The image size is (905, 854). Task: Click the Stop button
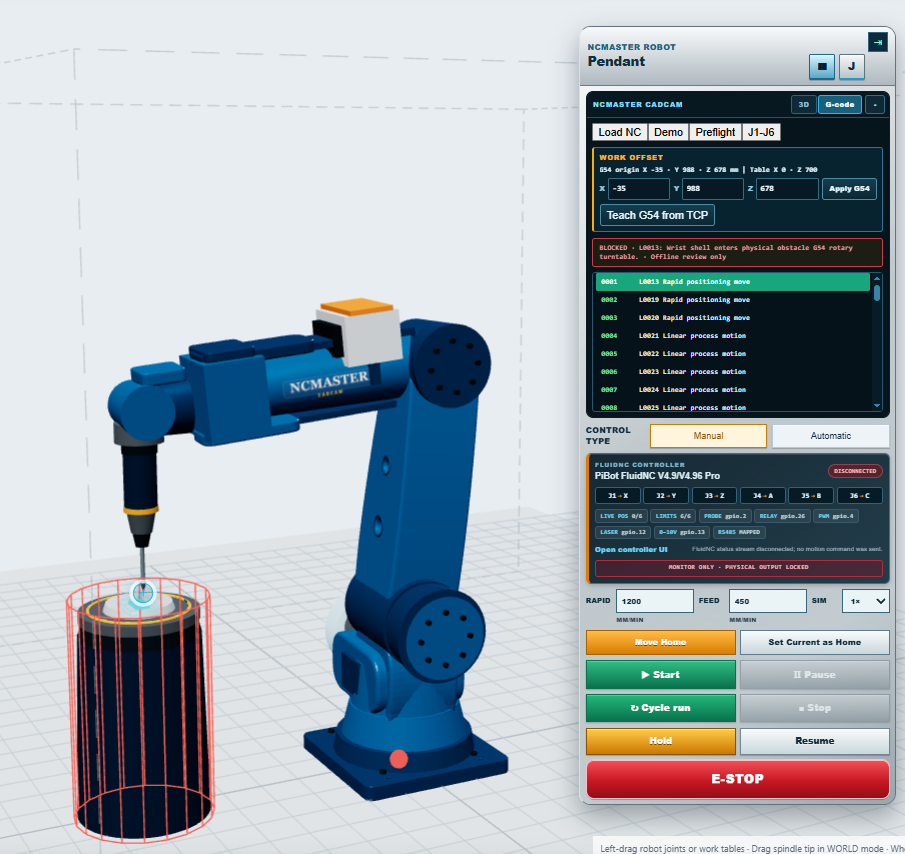[x=814, y=707]
